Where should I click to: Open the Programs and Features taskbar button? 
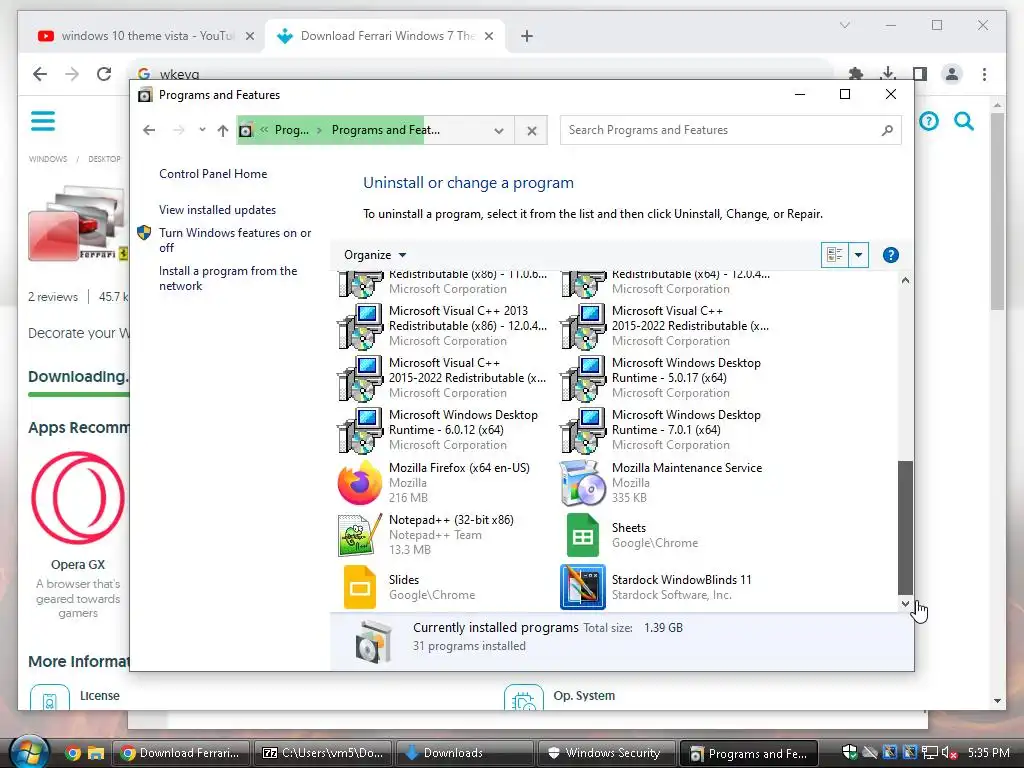748,753
